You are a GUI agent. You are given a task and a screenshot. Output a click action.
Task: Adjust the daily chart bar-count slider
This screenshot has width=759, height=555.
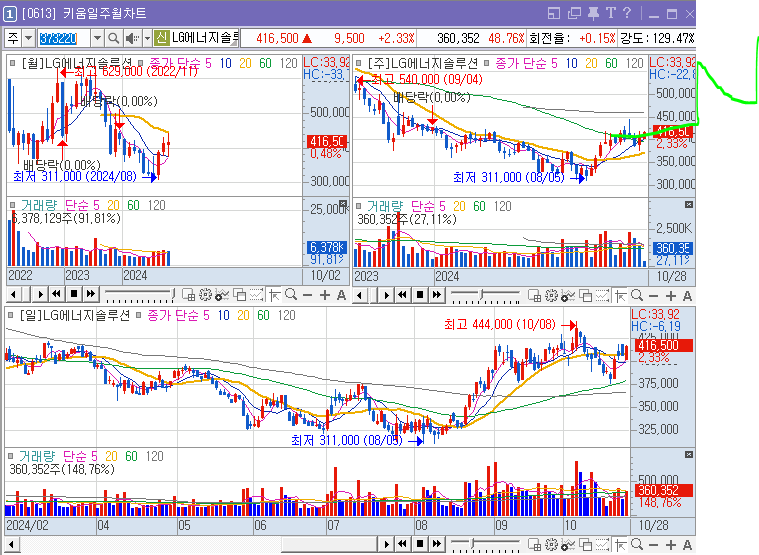click(485, 545)
